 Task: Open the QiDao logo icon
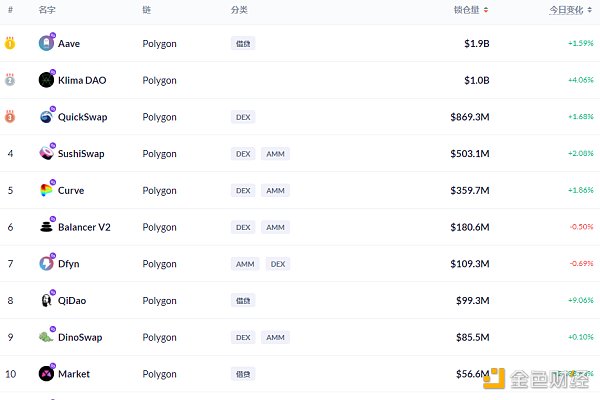[46, 300]
